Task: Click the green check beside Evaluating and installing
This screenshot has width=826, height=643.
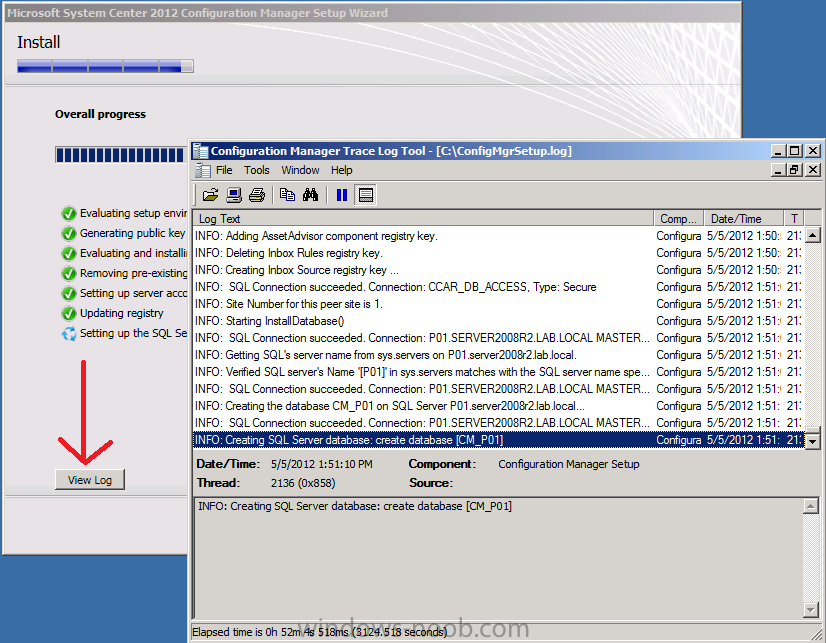Action: 68,253
